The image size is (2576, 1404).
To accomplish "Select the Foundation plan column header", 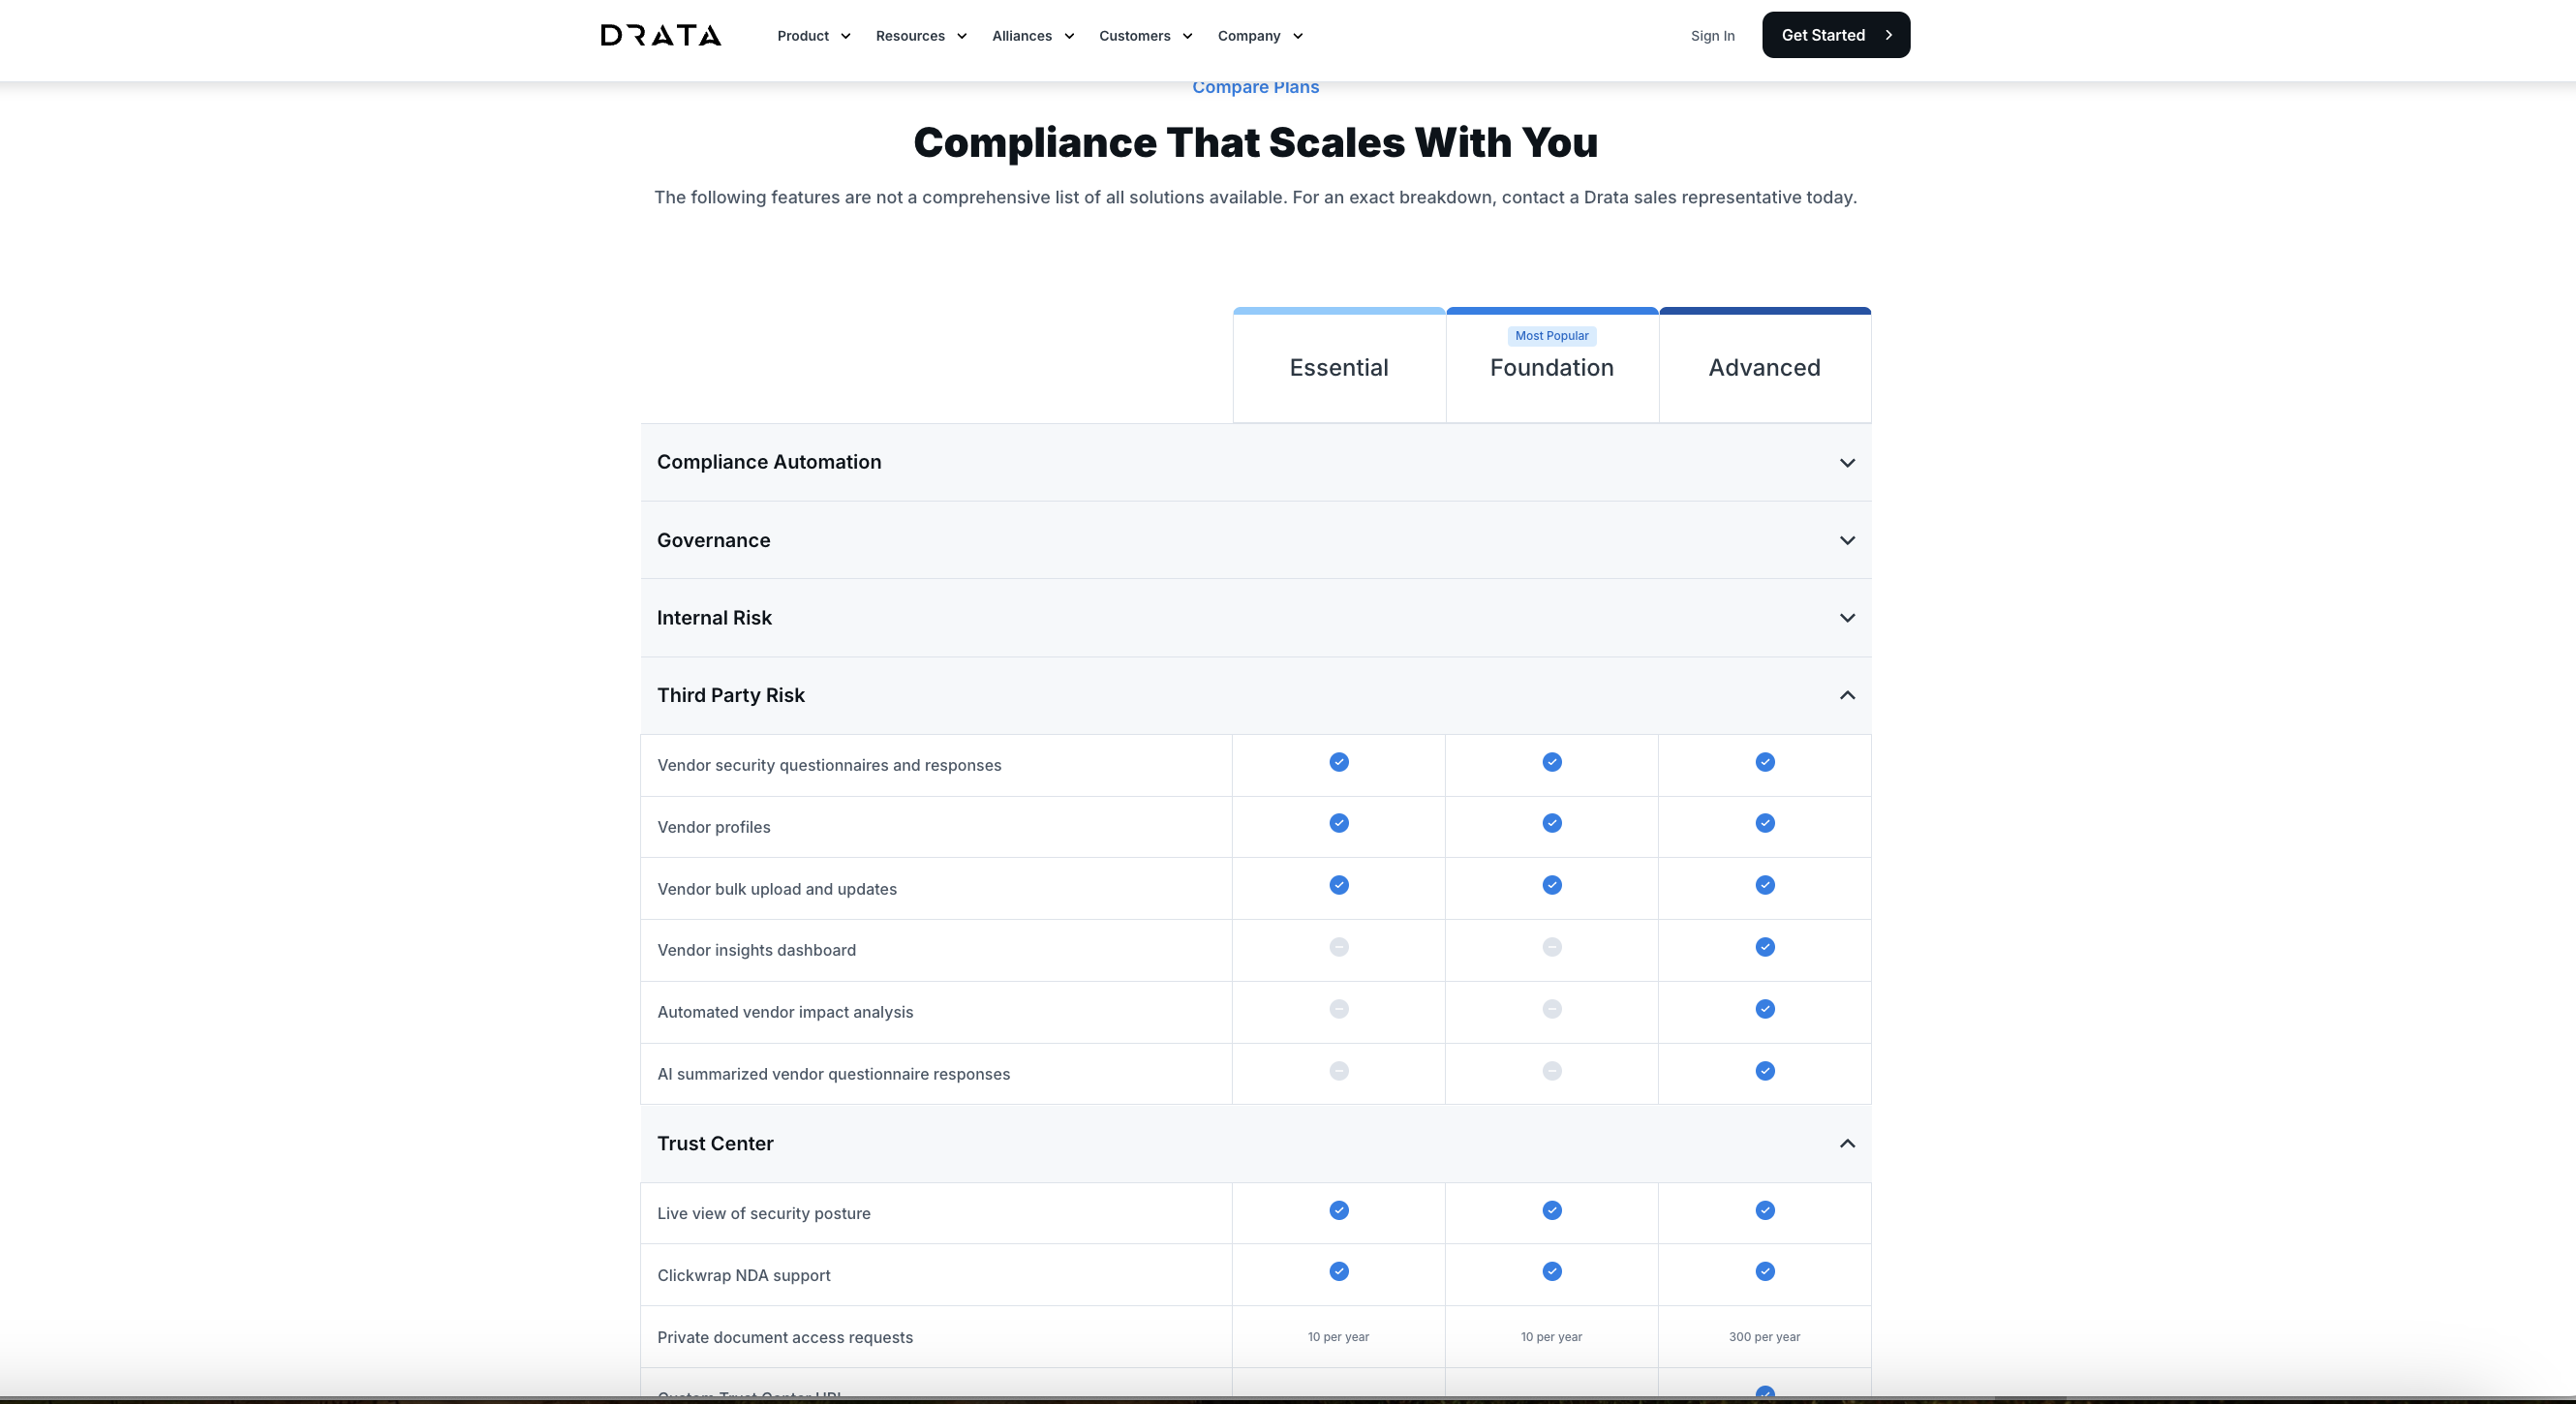I will click(1551, 367).
